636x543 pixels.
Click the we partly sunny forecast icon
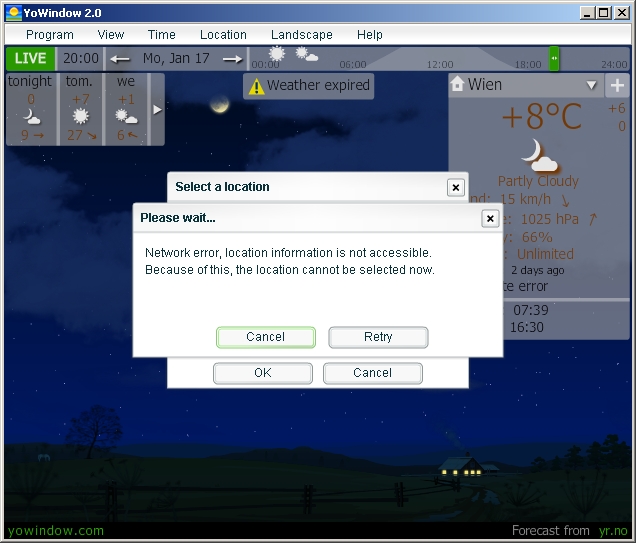coord(126,117)
